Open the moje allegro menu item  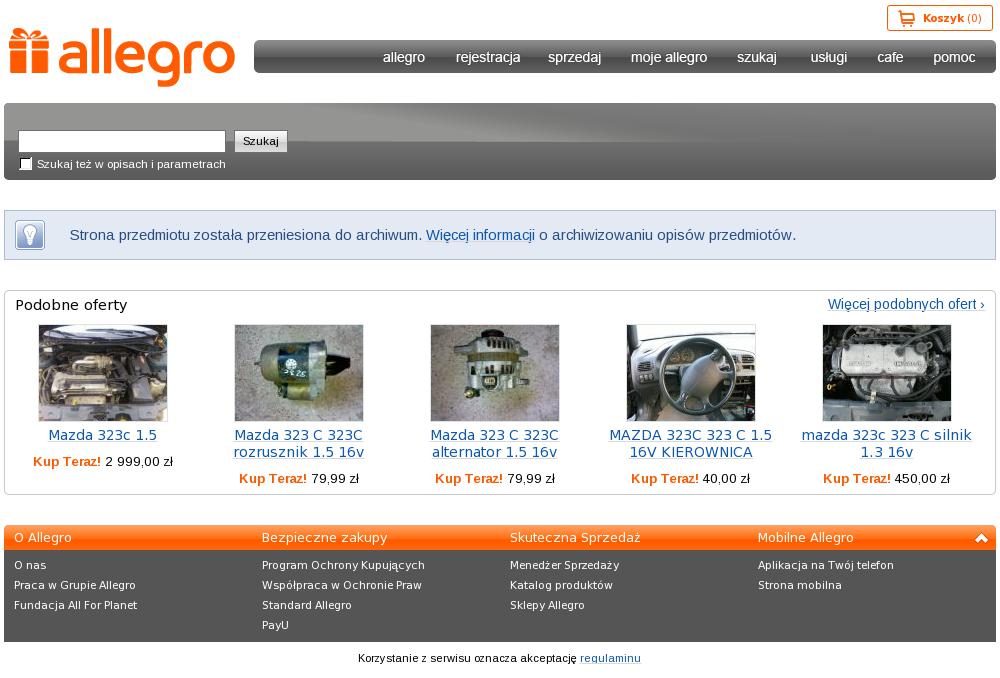[x=669, y=57]
